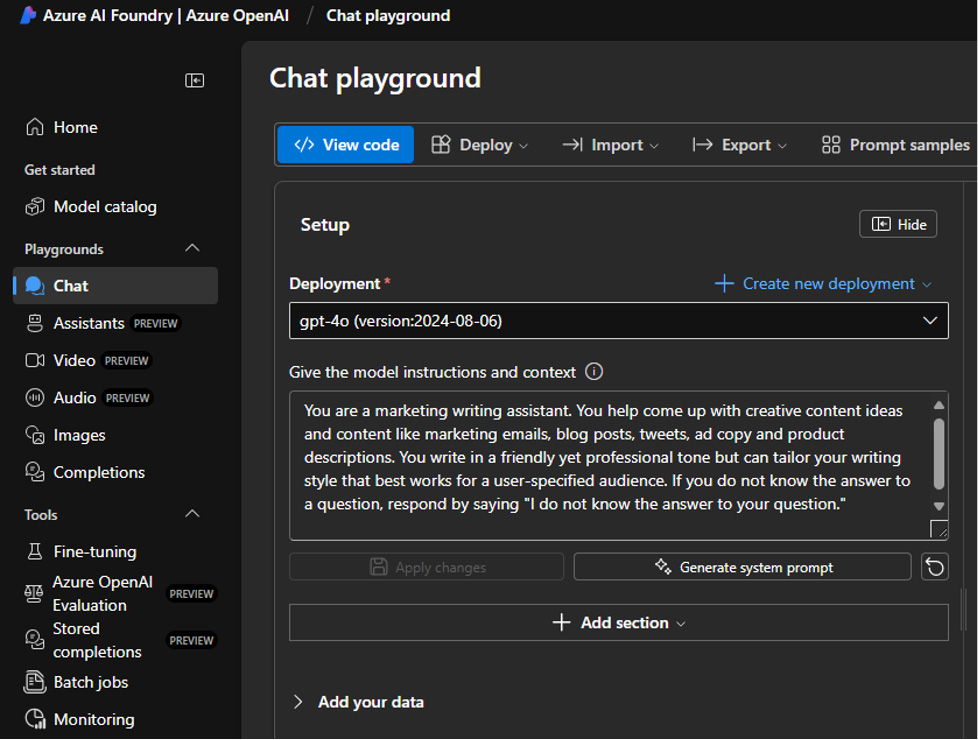Image resolution: width=978 pixels, height=740 pixels.
Task: Click the Monitoring chart icon
Action: (36, 719)
